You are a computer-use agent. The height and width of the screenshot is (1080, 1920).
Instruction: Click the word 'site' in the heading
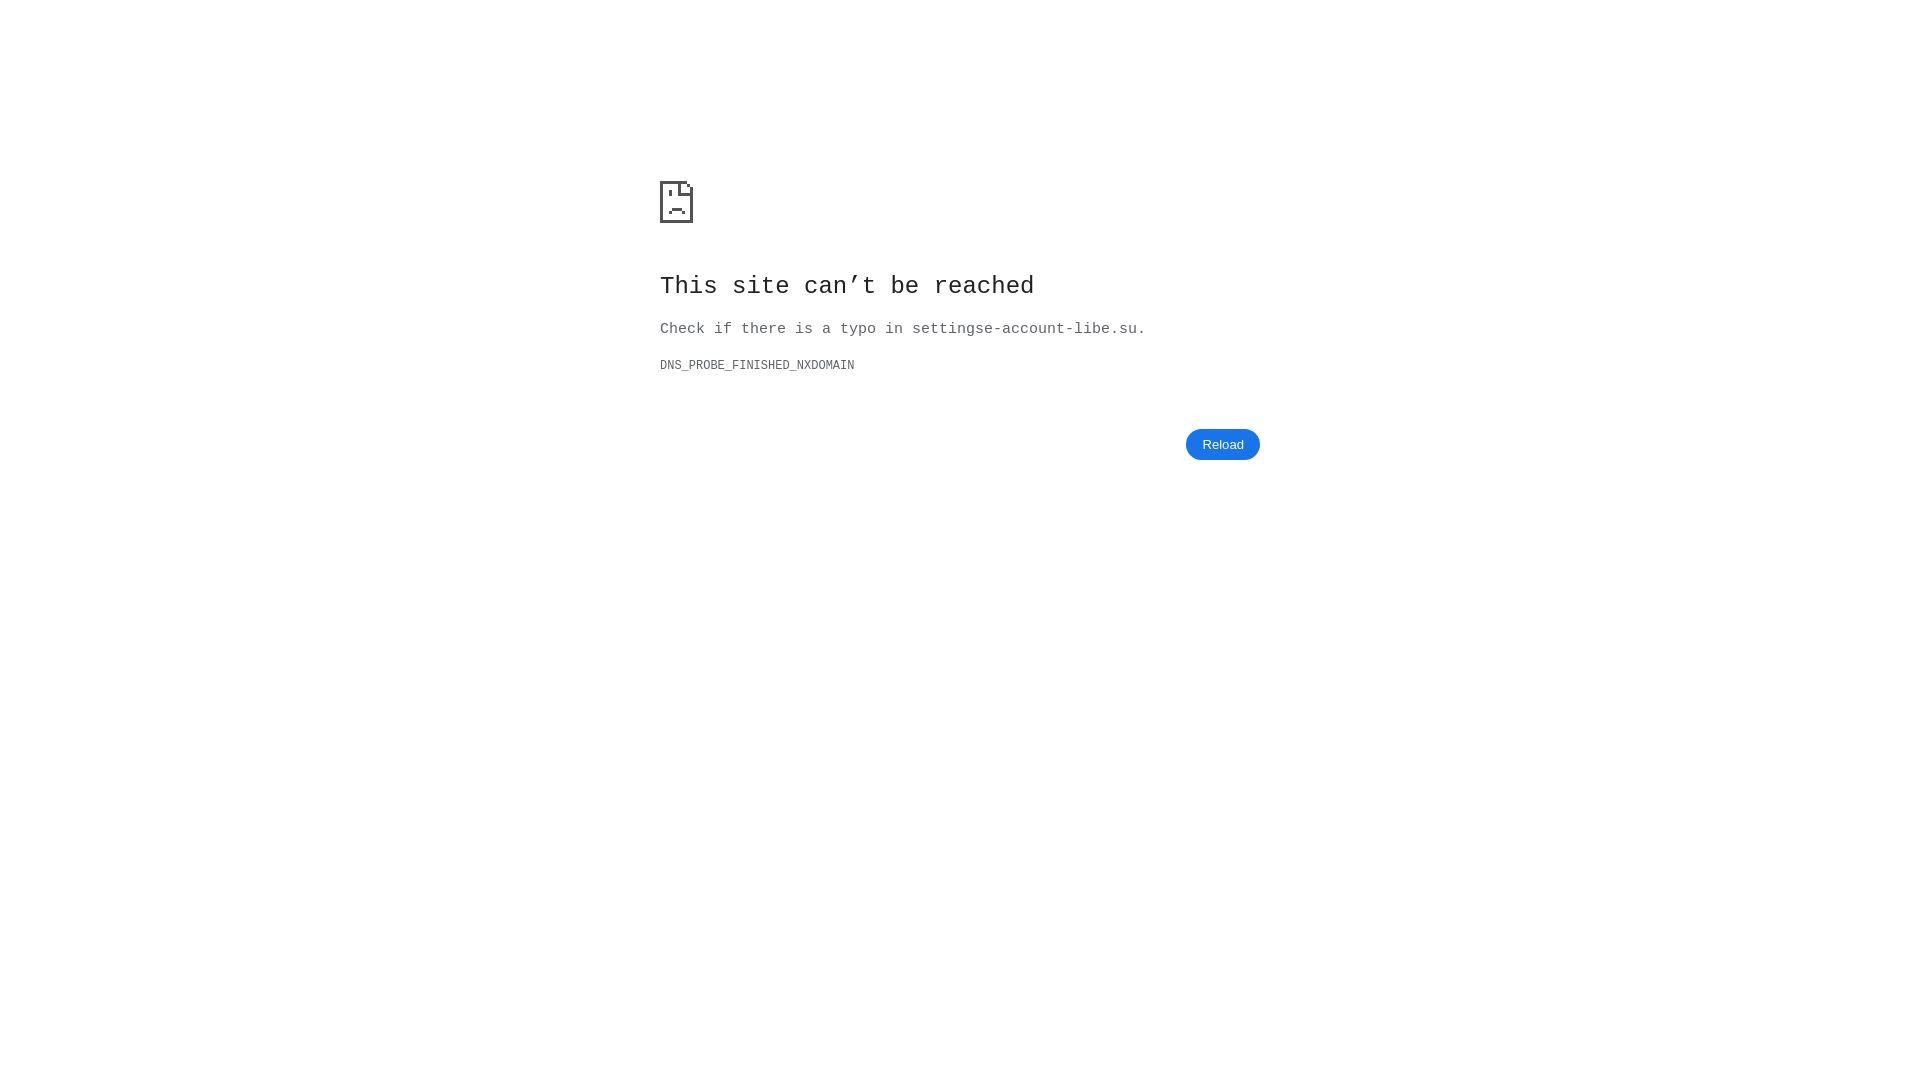[x=761, y=286]
